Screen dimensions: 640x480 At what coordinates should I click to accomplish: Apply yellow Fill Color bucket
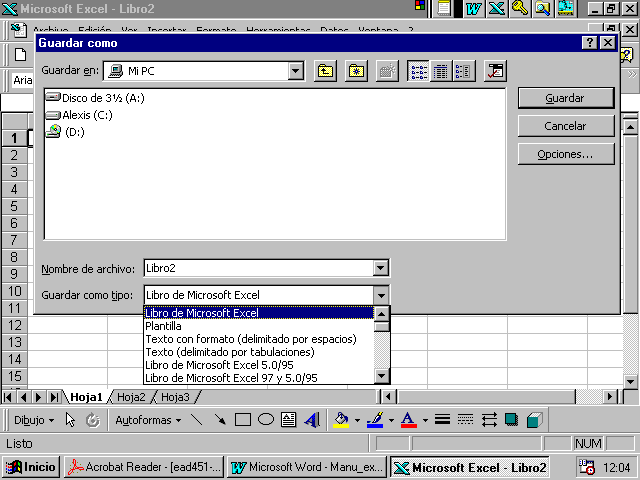click(341, 420)
